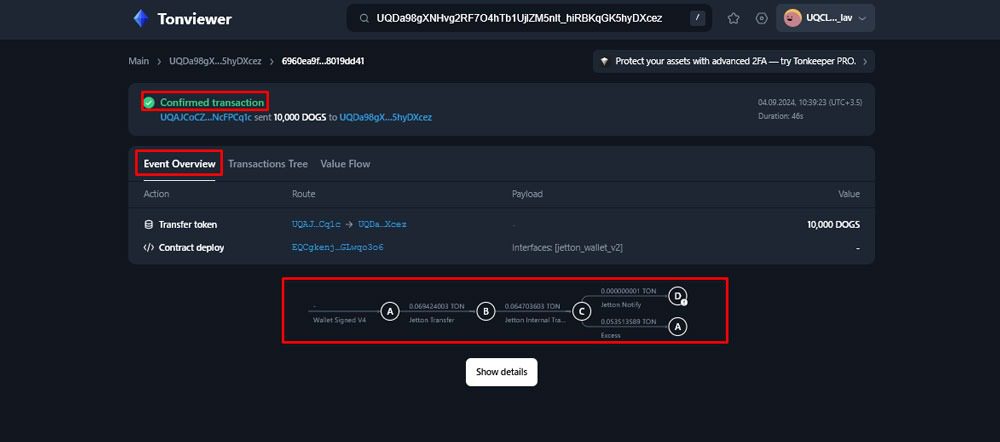Switch to Event Overview tab
Image resolution: width=1000 pixels, height=442 pixels.
[179, 164]
